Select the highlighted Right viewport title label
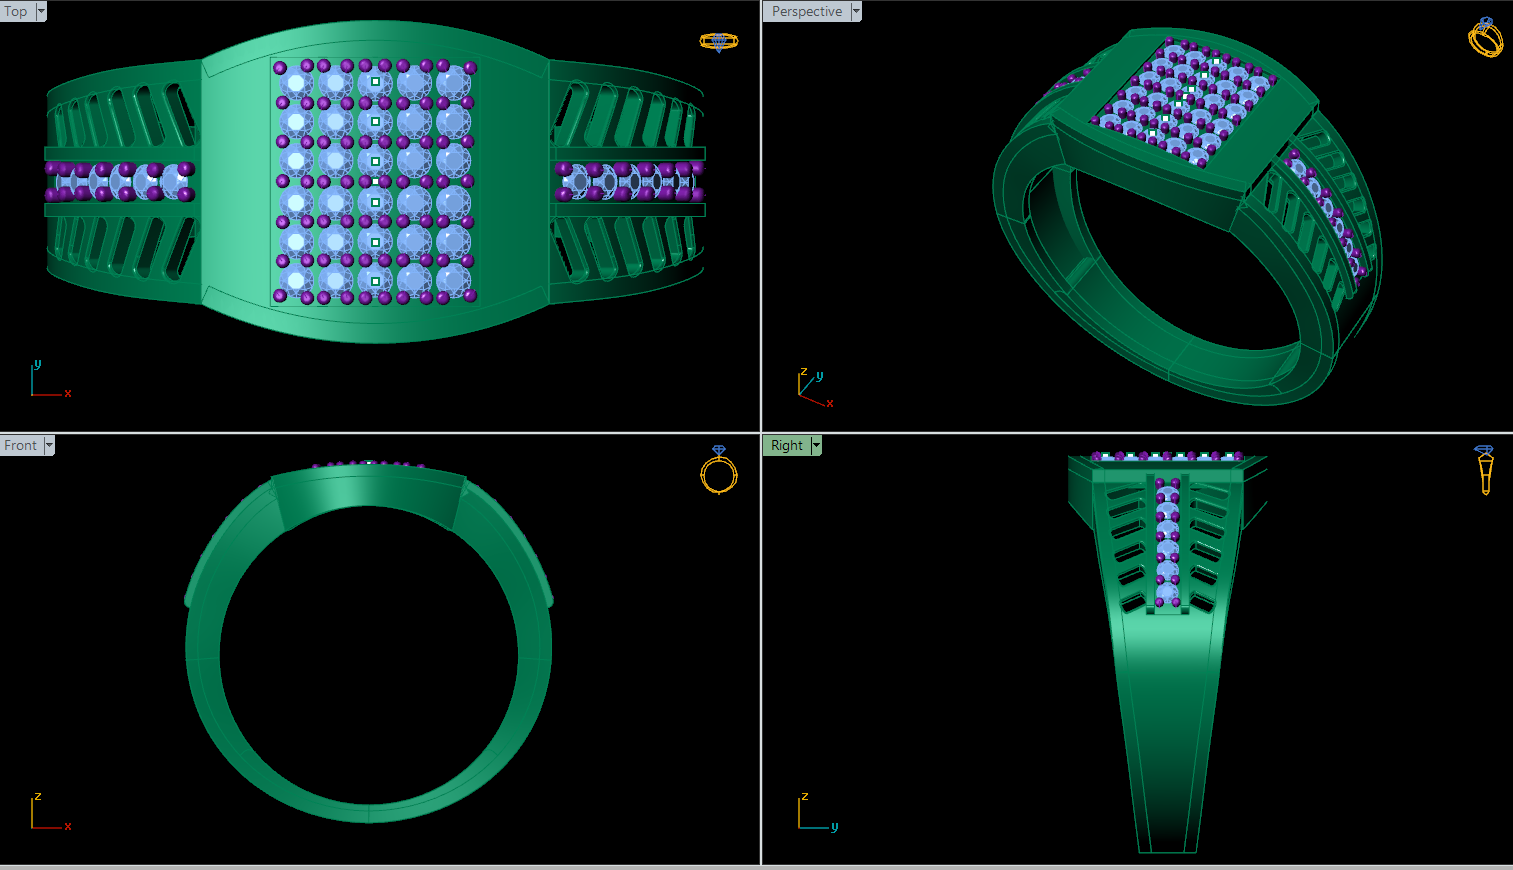This screenshot has height=870, width=1513. click(787, 446)
